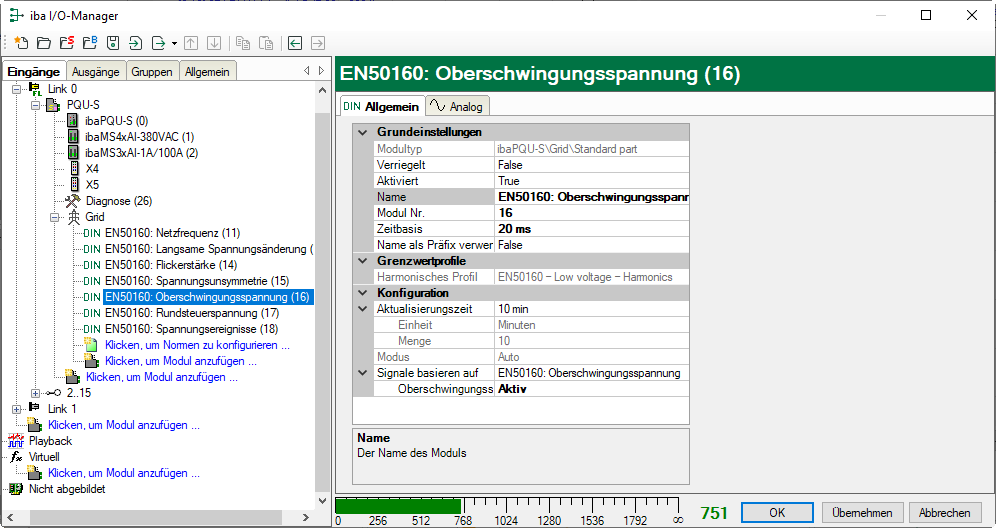Toggle Name als Präfix verwenden value
The width and height of the screenshot is (996, 528).
(590, 245)
